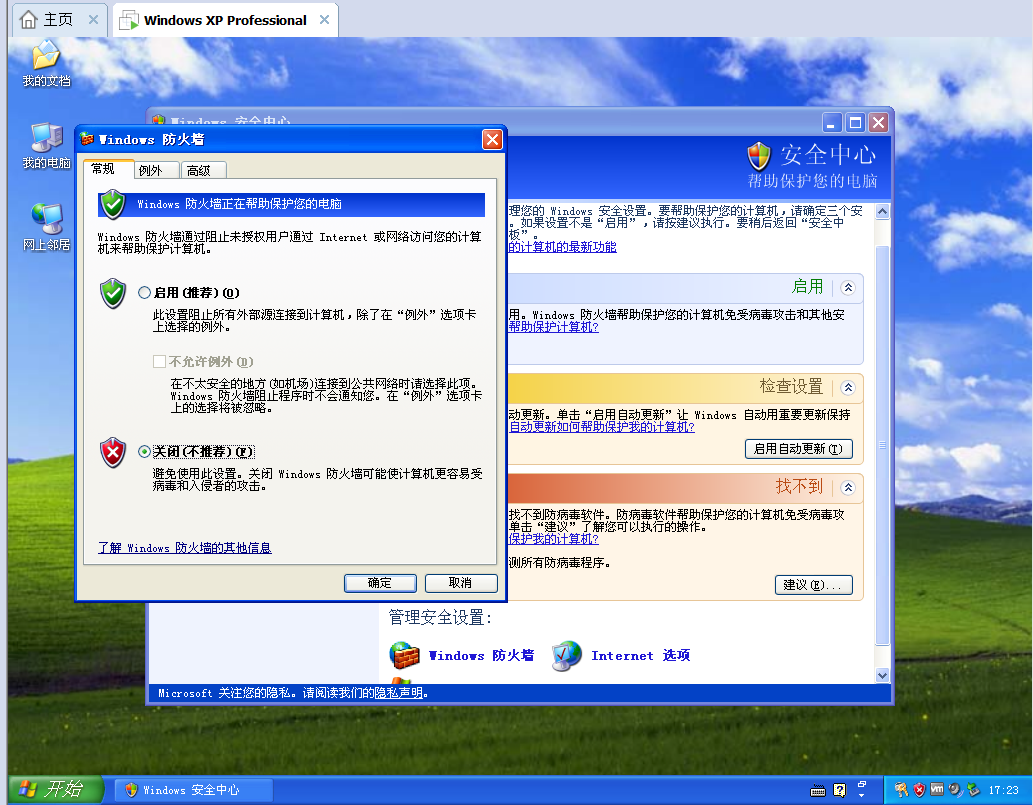Click the Windows 防火墙 brick wall icon in Security Center
The image size is (1033, 805).
click(x=404, y=655)
